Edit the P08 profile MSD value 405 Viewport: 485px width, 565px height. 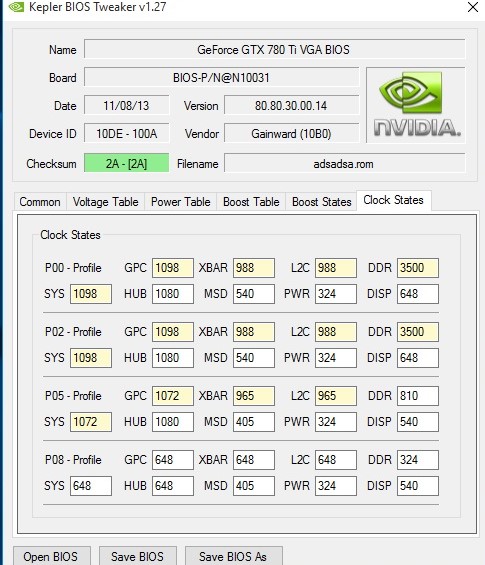(x=254, y=486)
